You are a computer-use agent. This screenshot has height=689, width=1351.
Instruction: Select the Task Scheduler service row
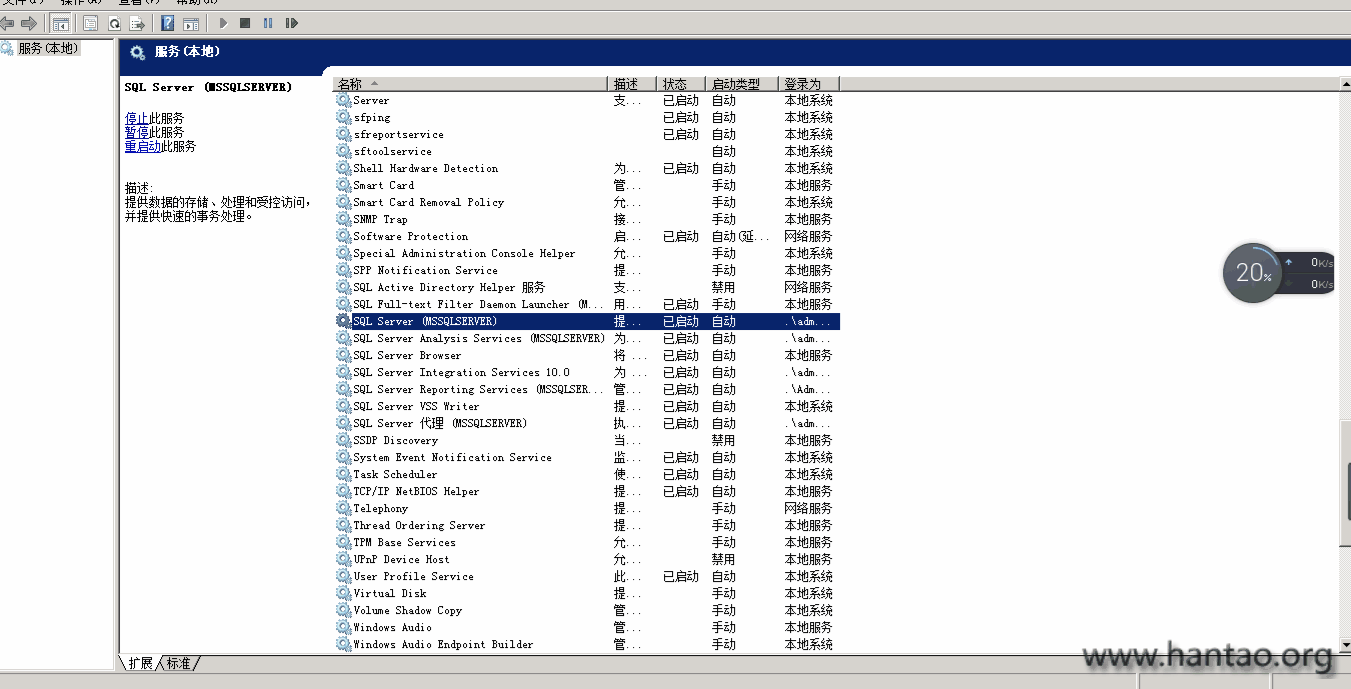[395, 474]
